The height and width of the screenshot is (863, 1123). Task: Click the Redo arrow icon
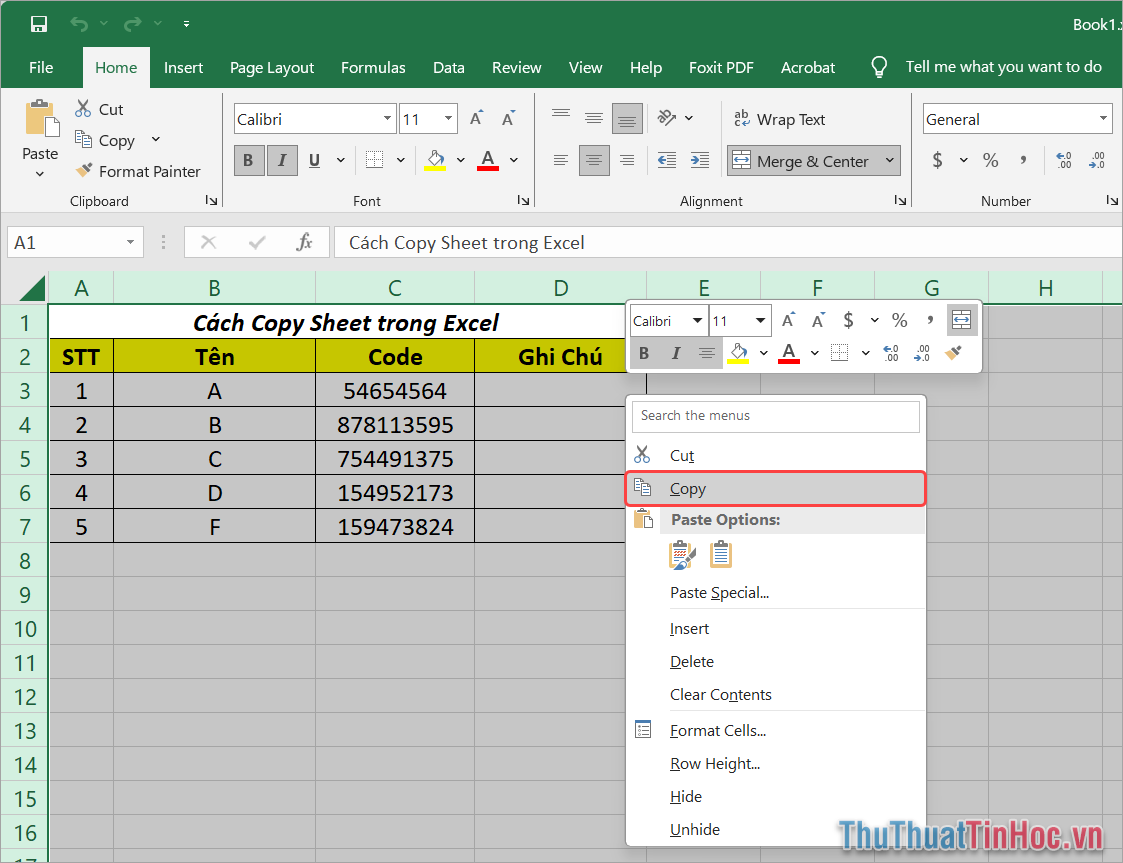[x=132, y=24]
